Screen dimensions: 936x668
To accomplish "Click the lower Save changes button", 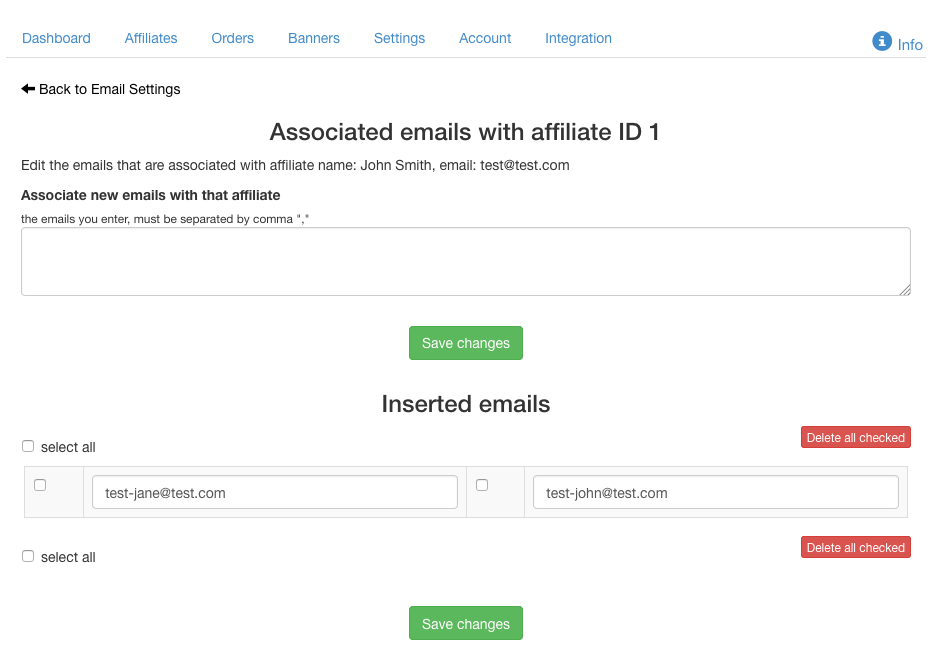I will 466,623.
